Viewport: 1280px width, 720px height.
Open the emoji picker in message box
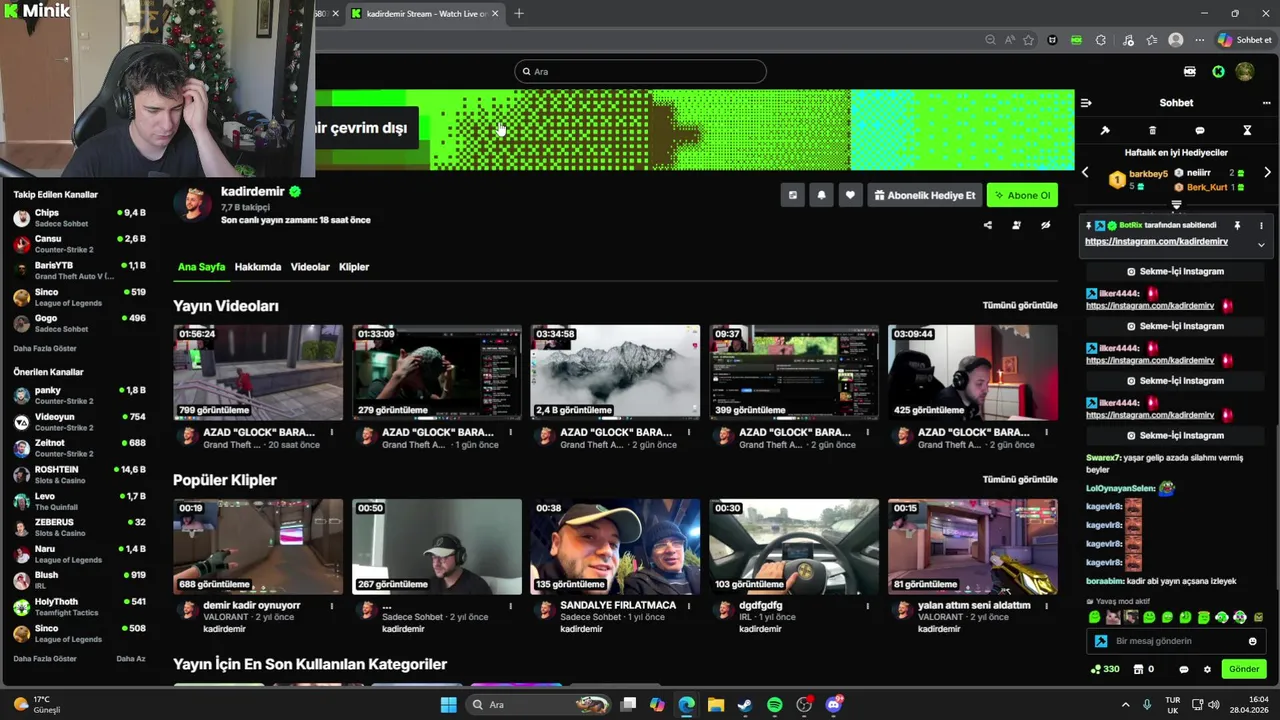click(x=1252, y=641)
